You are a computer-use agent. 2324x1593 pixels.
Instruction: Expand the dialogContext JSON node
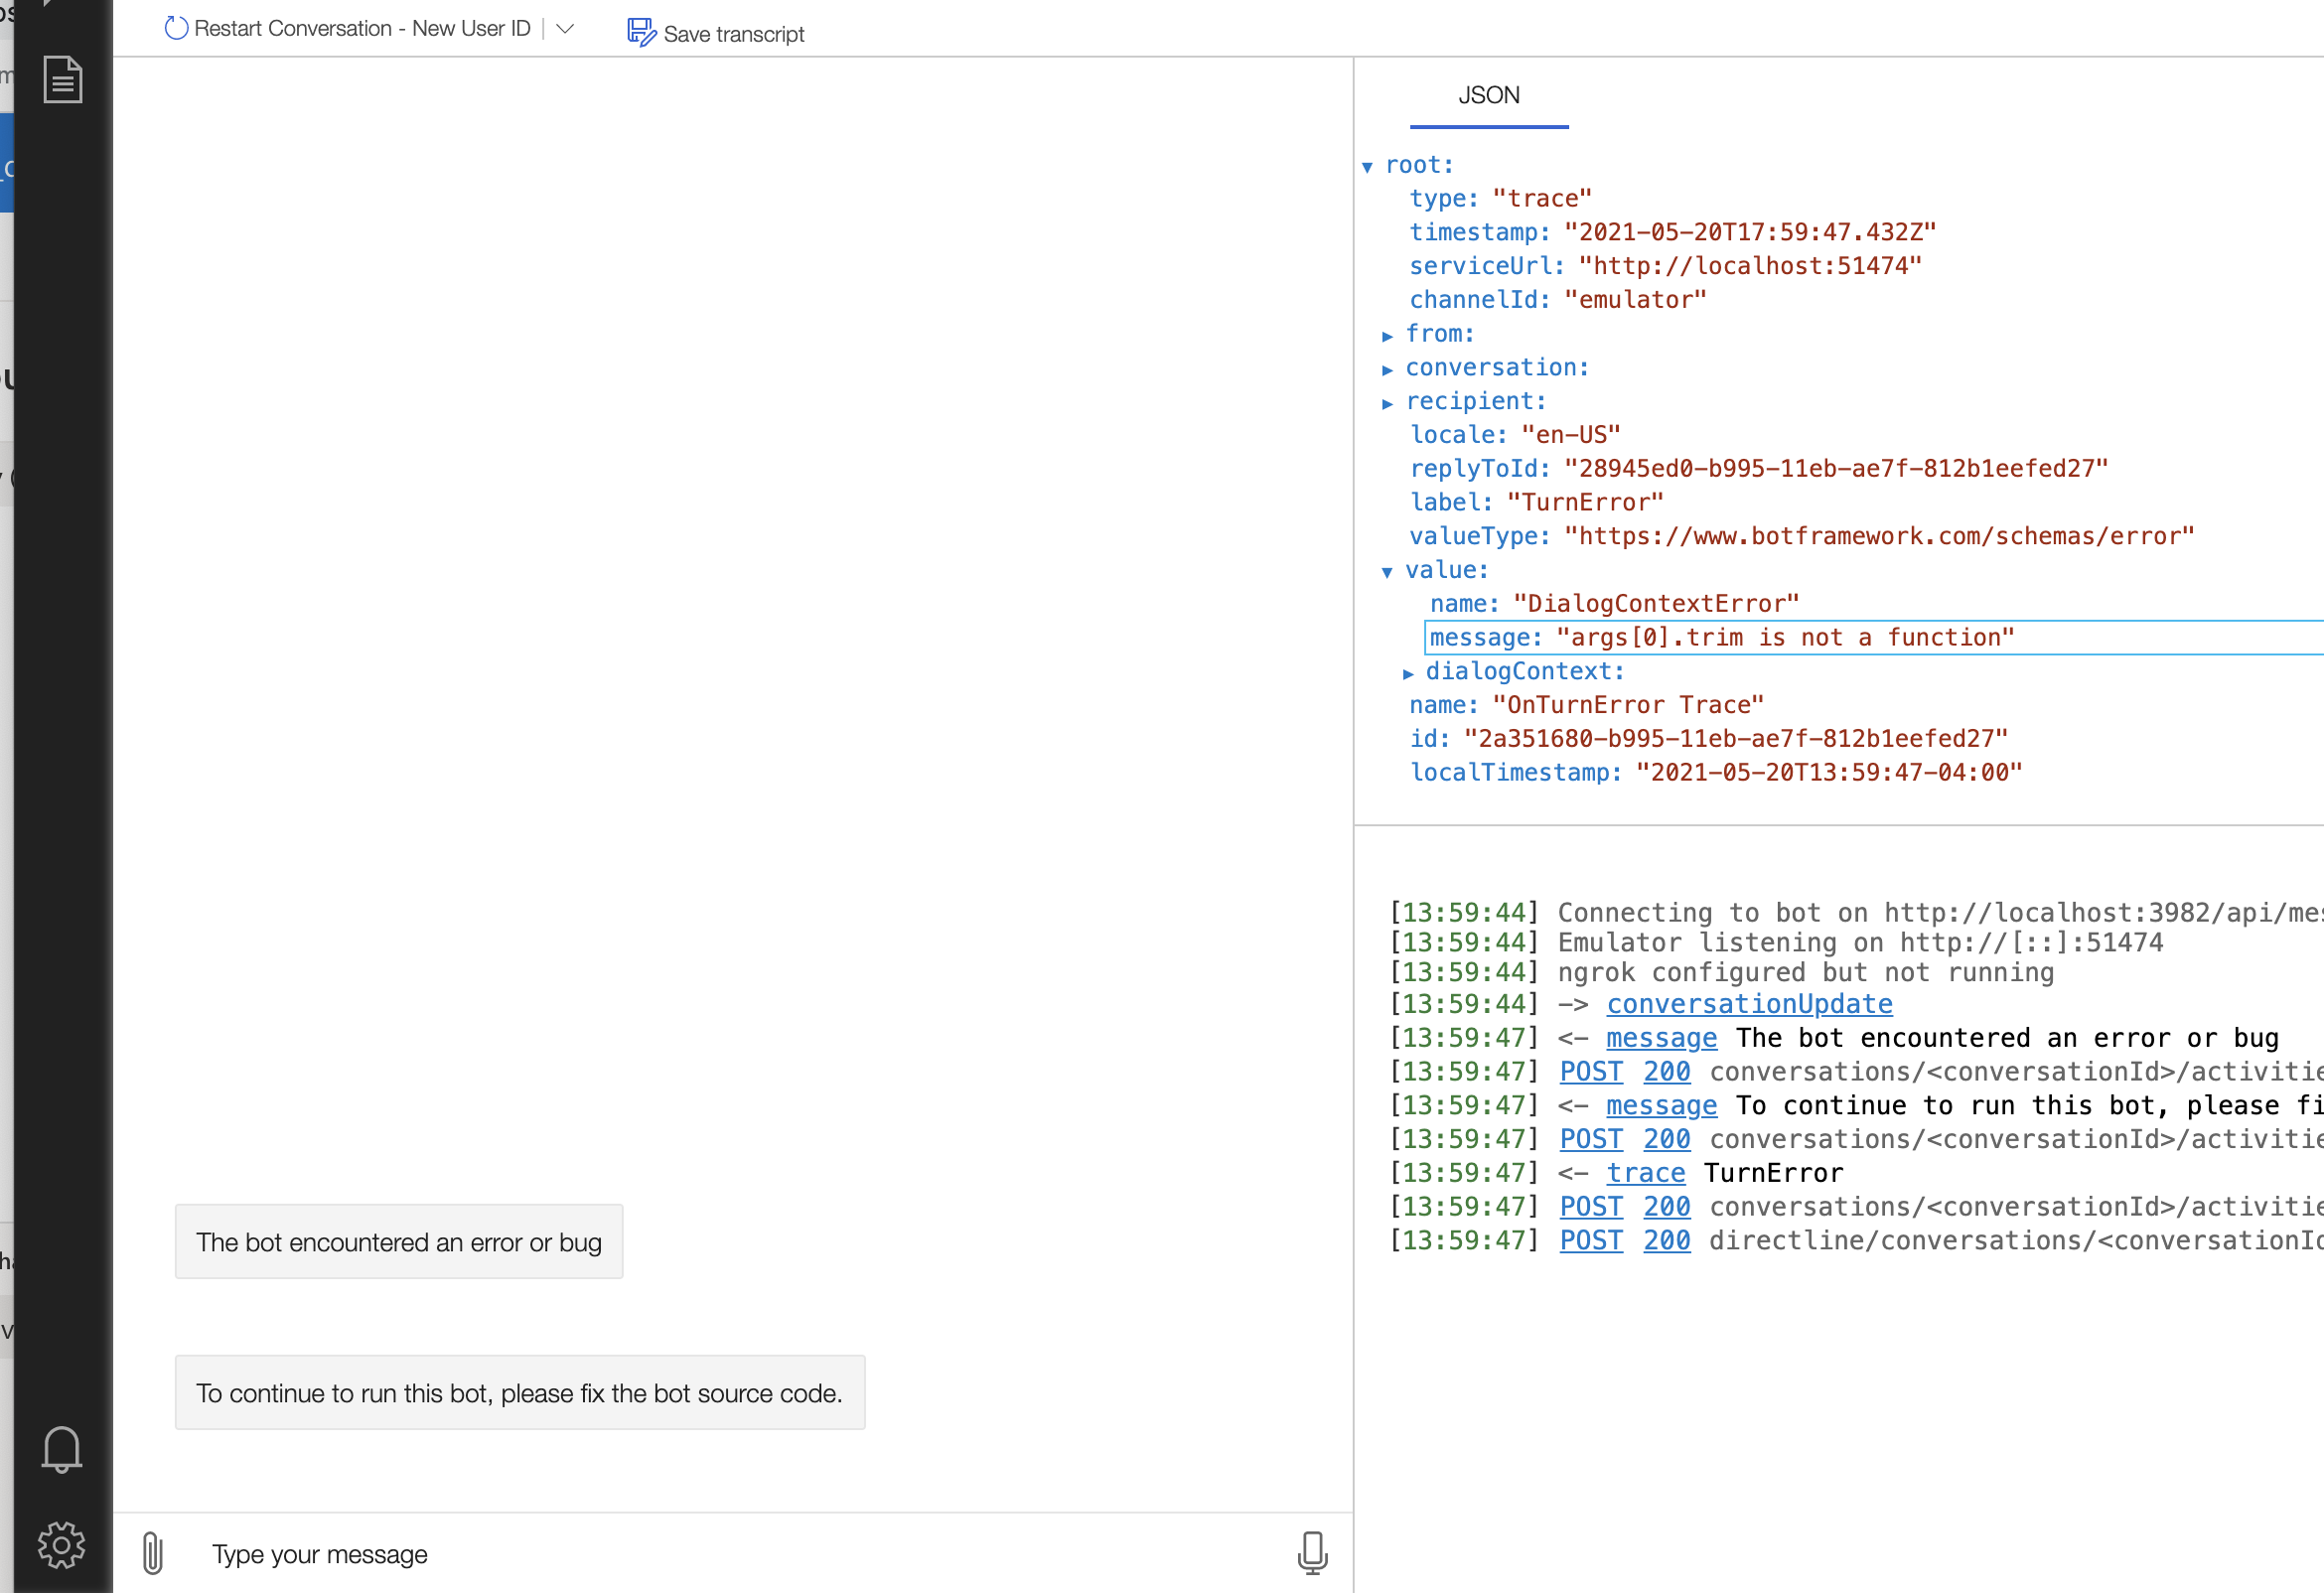(1408, 673)
